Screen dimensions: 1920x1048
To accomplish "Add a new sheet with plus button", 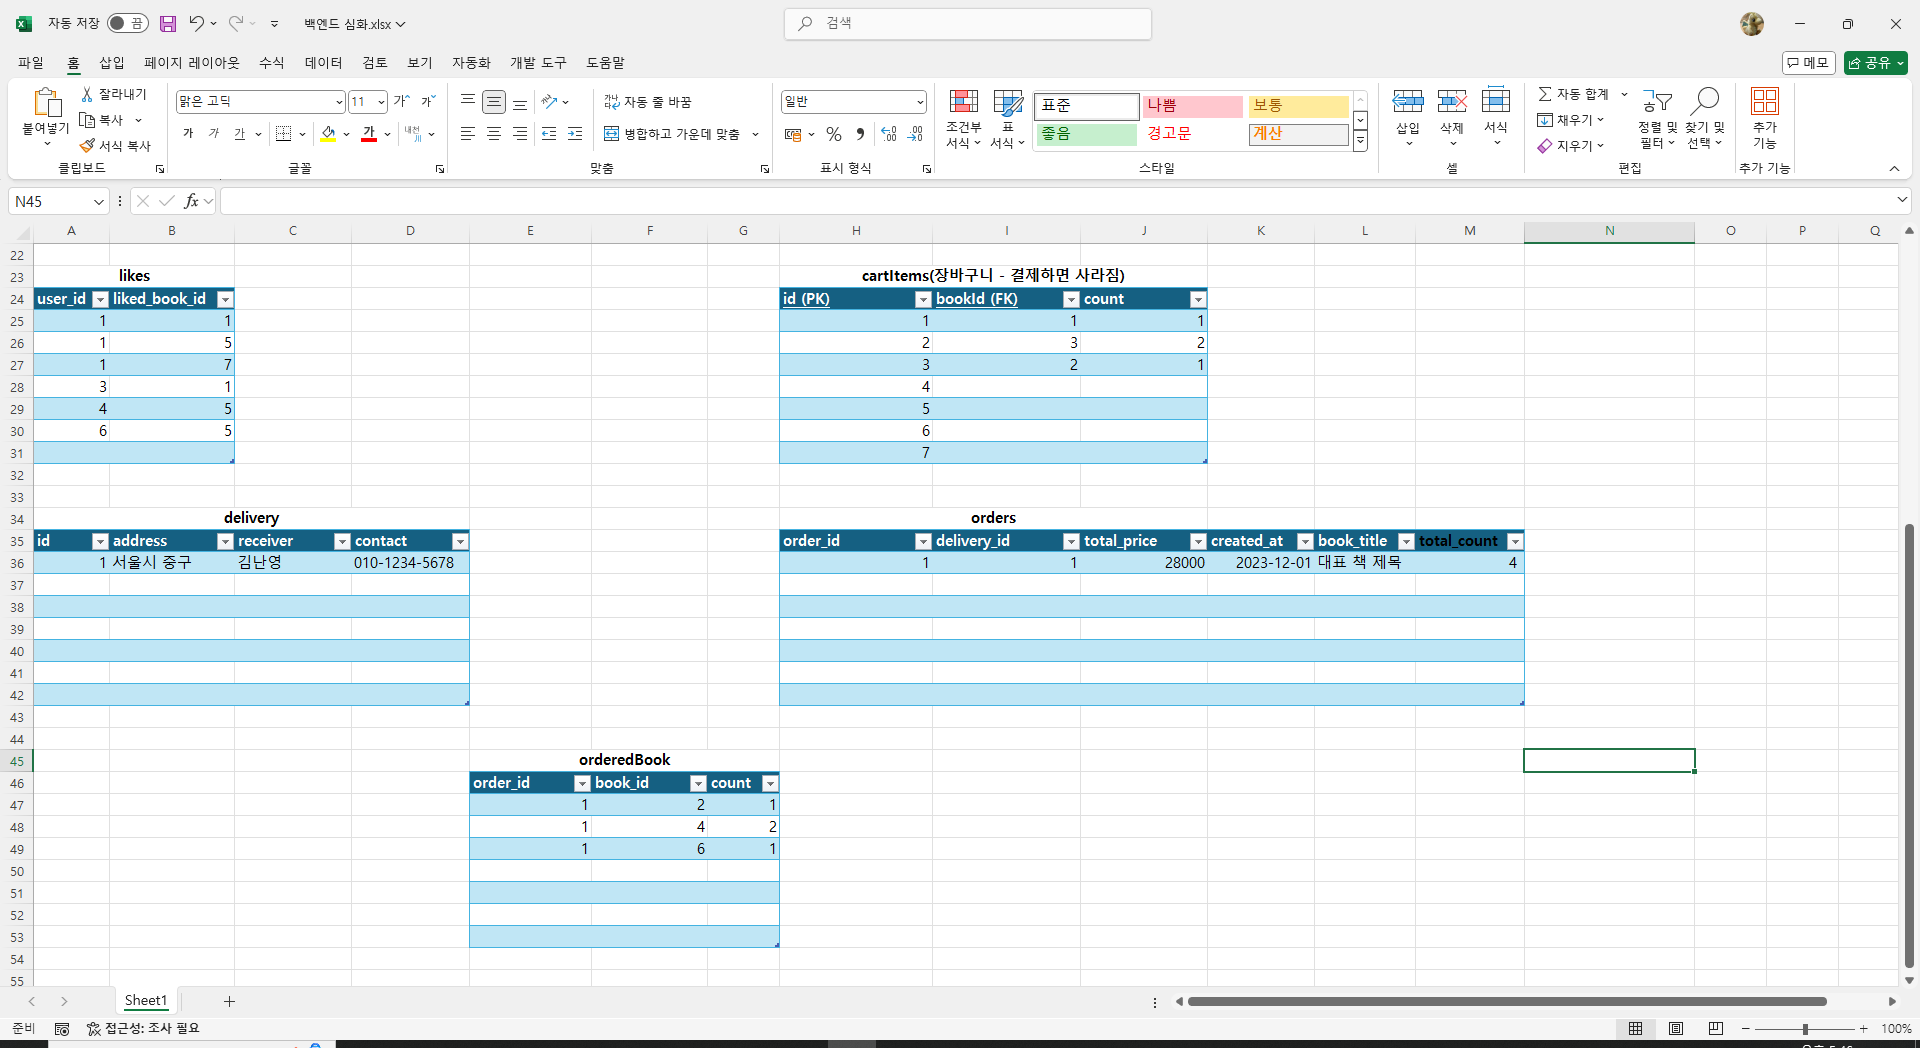I will coord(229,1001).
